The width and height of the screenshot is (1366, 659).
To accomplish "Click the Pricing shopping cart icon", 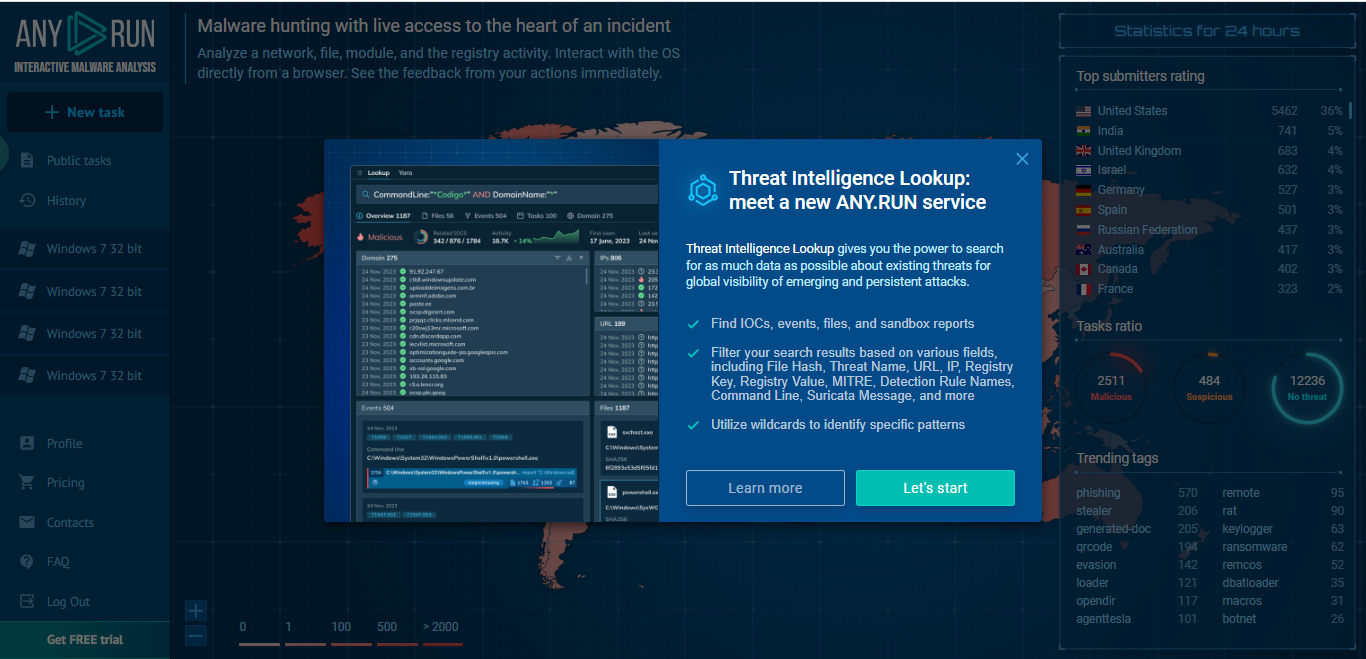I will [x=28, y=482].
